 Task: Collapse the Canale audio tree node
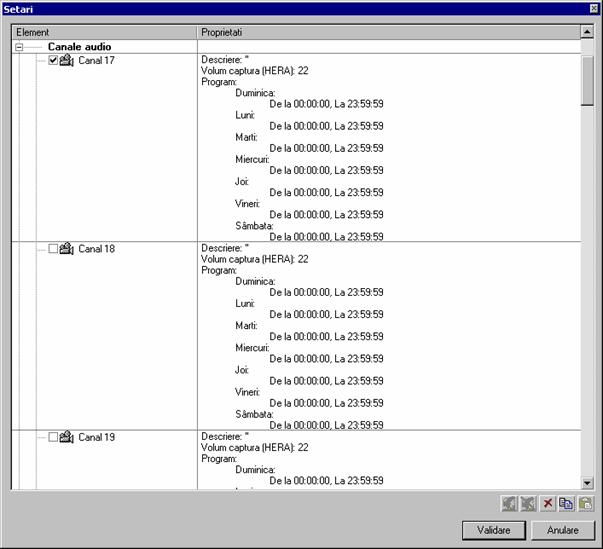[20, 47]
